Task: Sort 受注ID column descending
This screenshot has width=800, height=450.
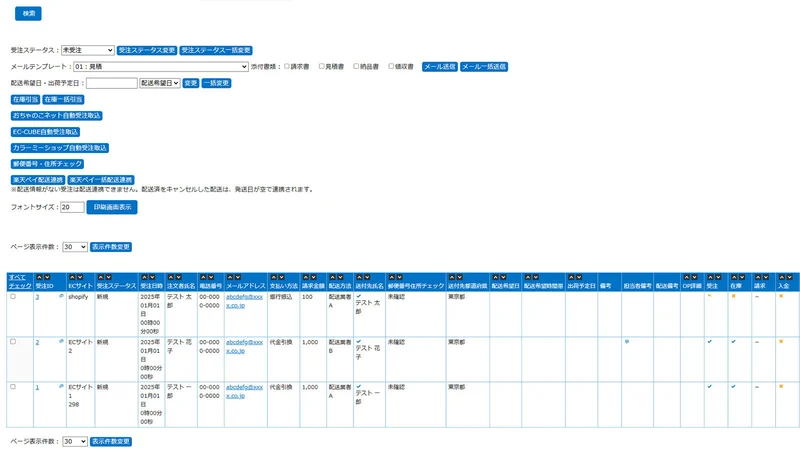Action: click(x=47, y=277)
